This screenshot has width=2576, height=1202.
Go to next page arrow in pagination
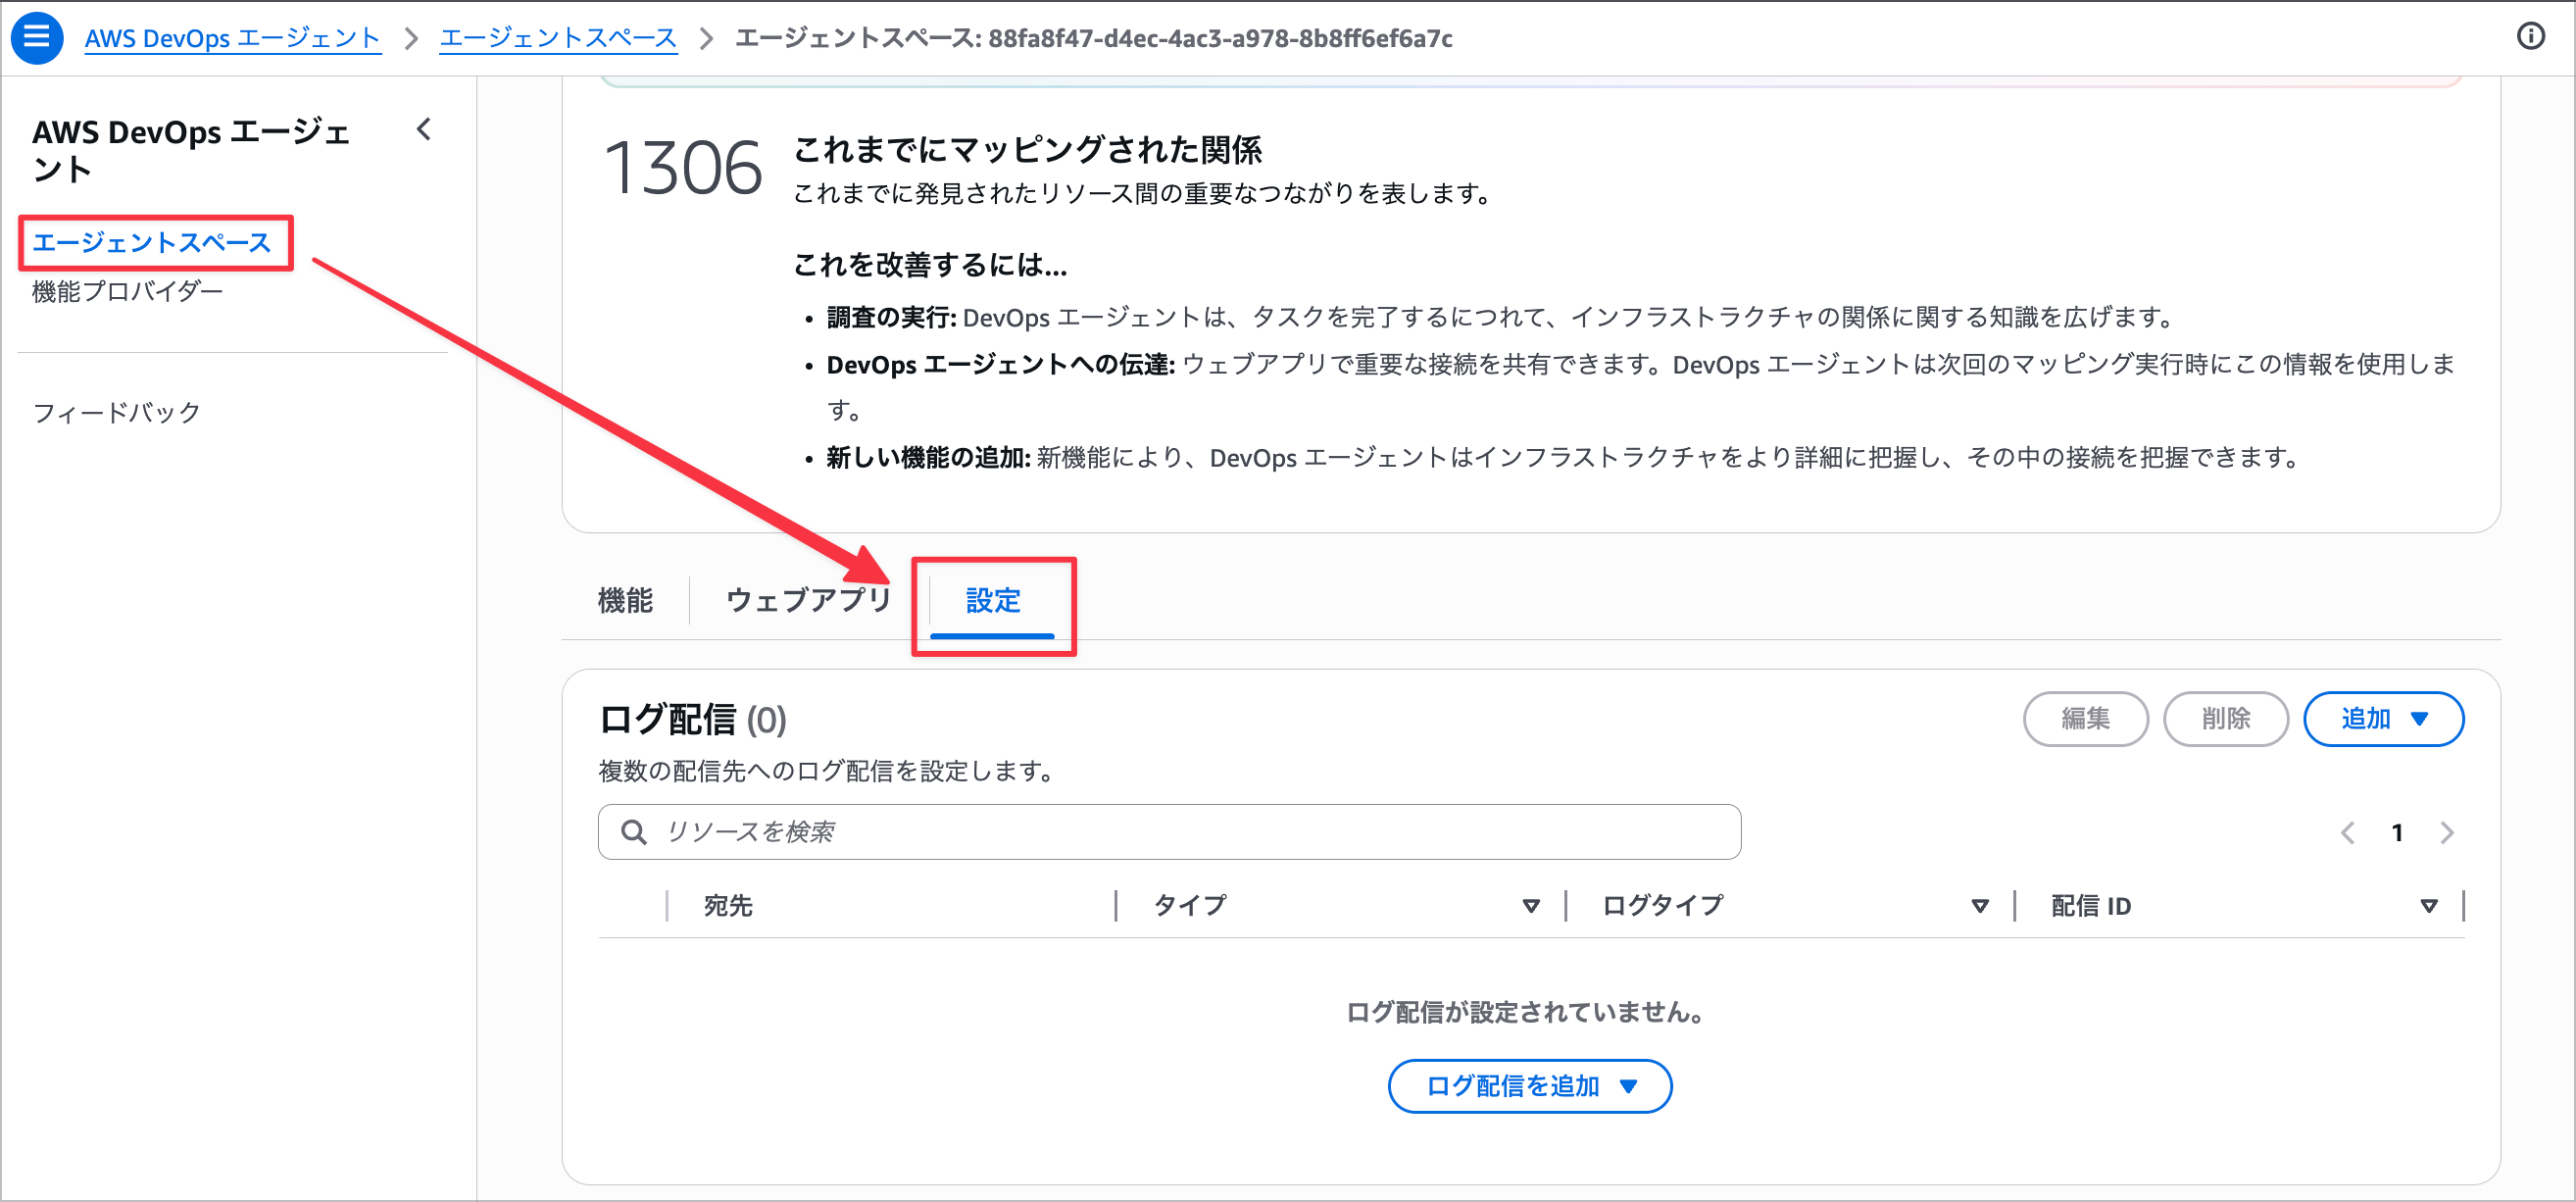coord(2446,832)
